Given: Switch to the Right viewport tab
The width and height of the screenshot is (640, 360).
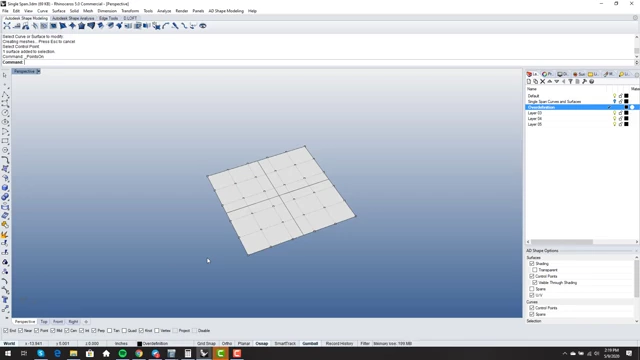Looking at the screenshot, I should click(x=73, y=322).
